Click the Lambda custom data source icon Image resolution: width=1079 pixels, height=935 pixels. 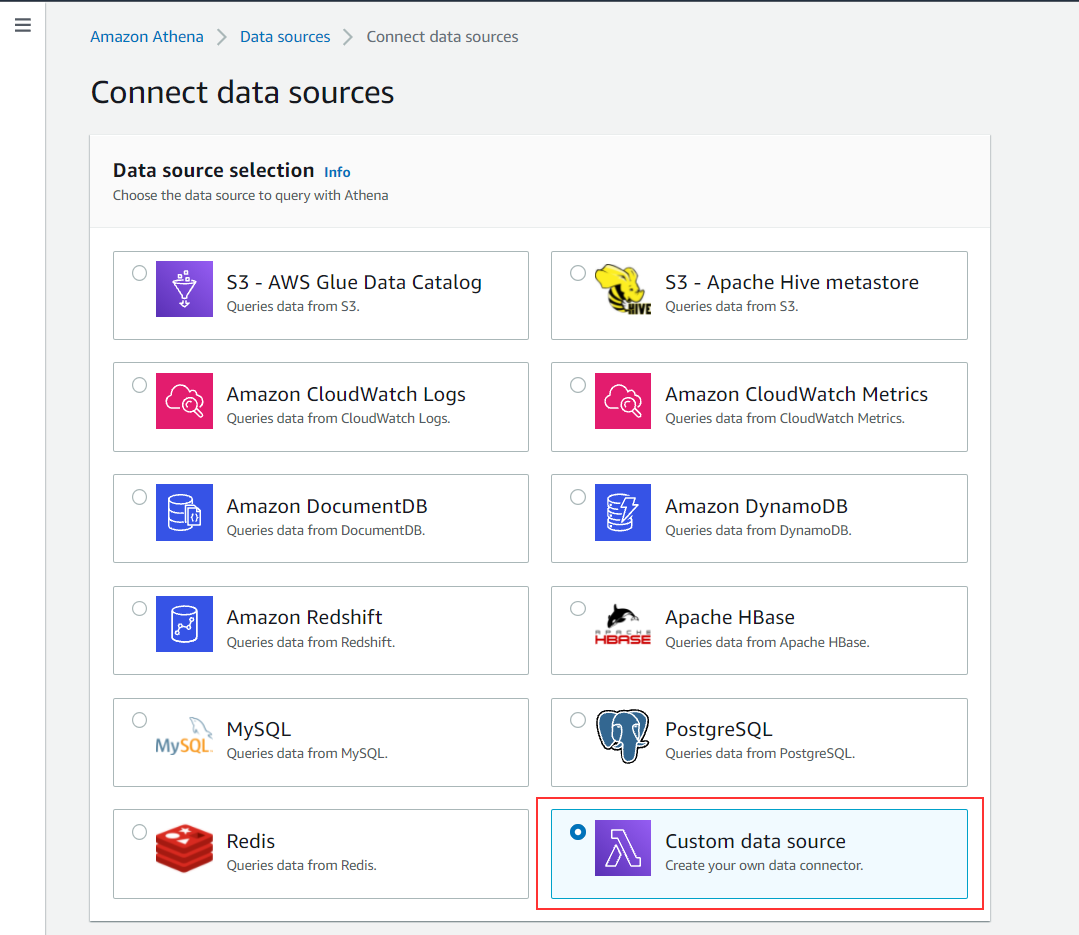(623, 848)
